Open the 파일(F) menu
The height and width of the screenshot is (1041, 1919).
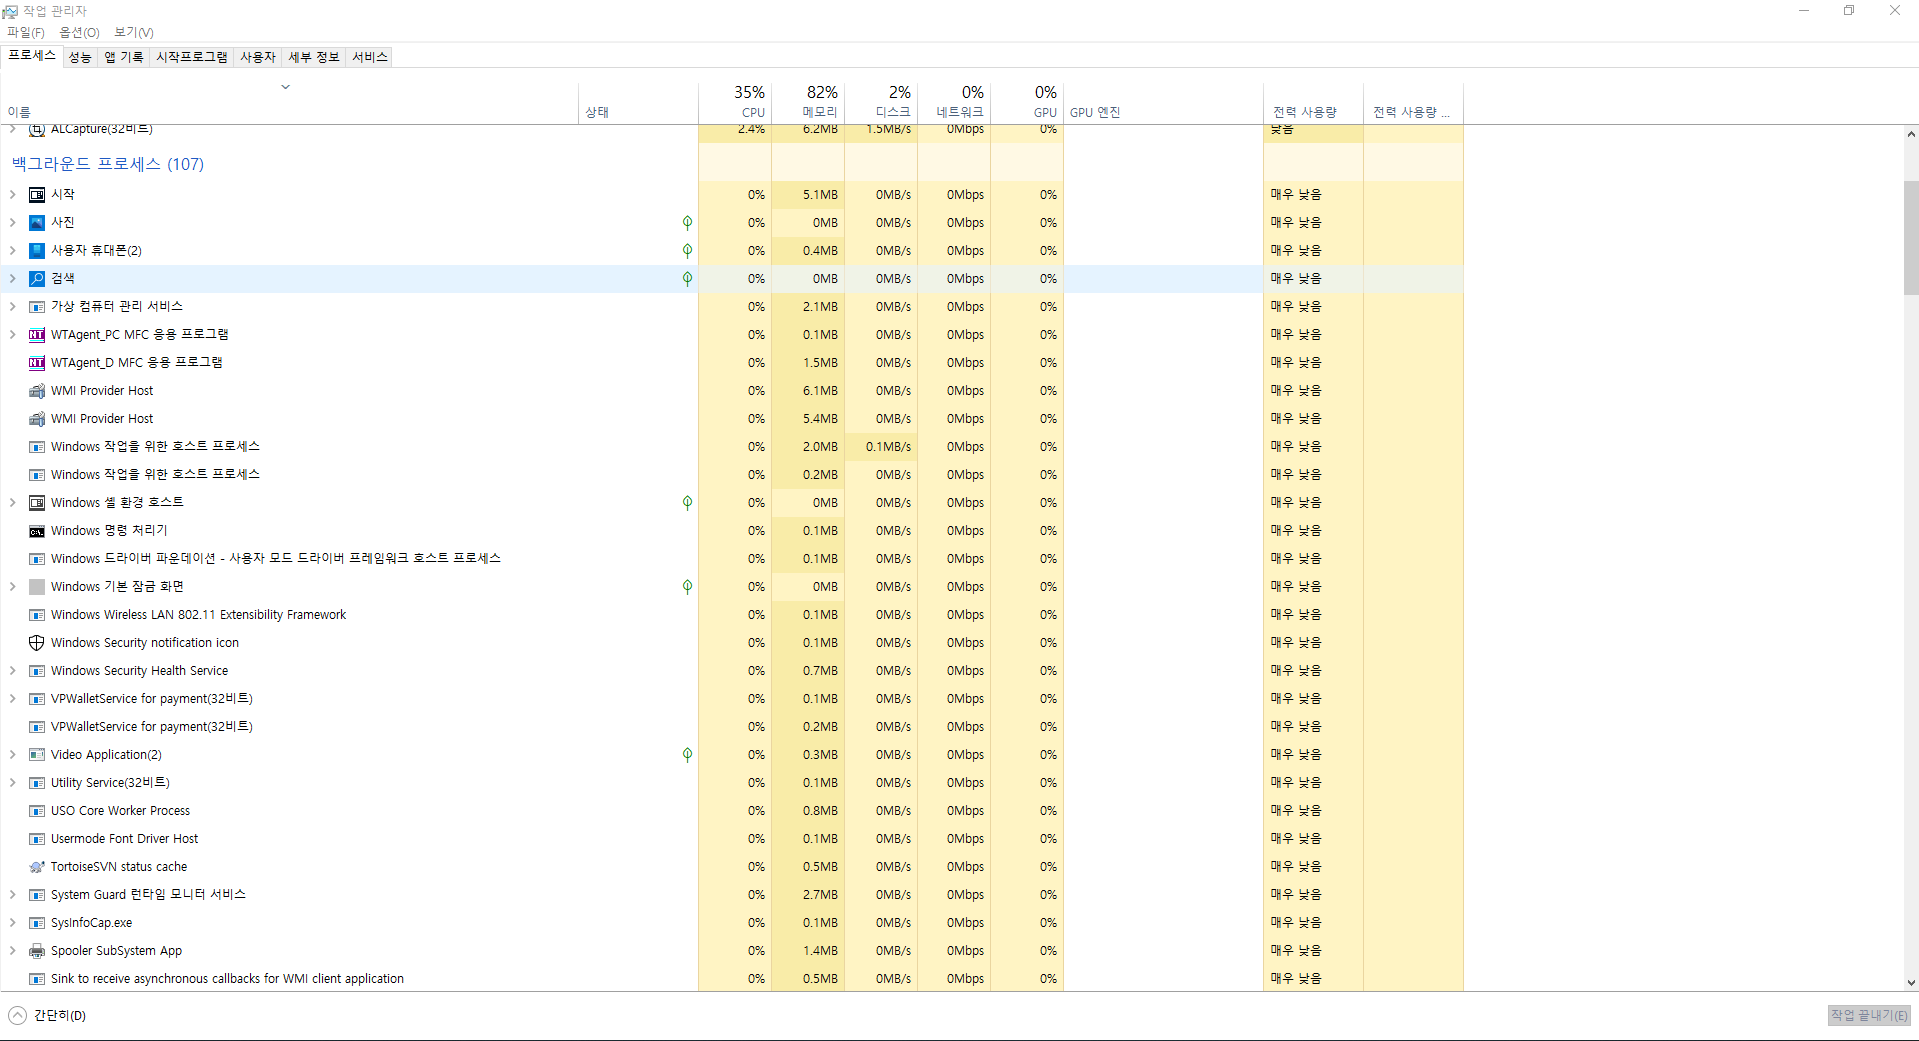(25, 32)
